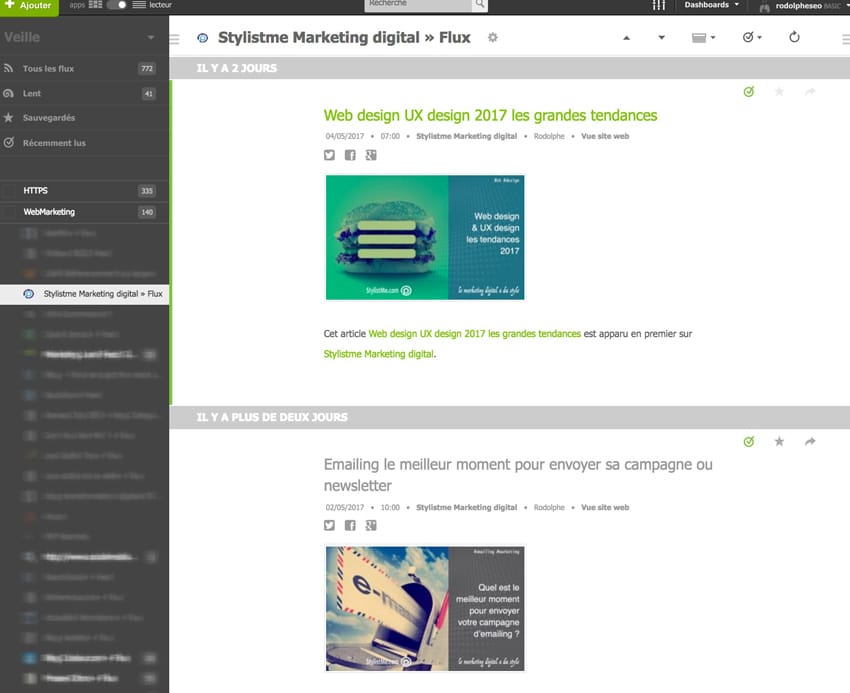
Task: Open the Dashboards dropdown menu
Action: pyautogui.click(x=711, y=5)
